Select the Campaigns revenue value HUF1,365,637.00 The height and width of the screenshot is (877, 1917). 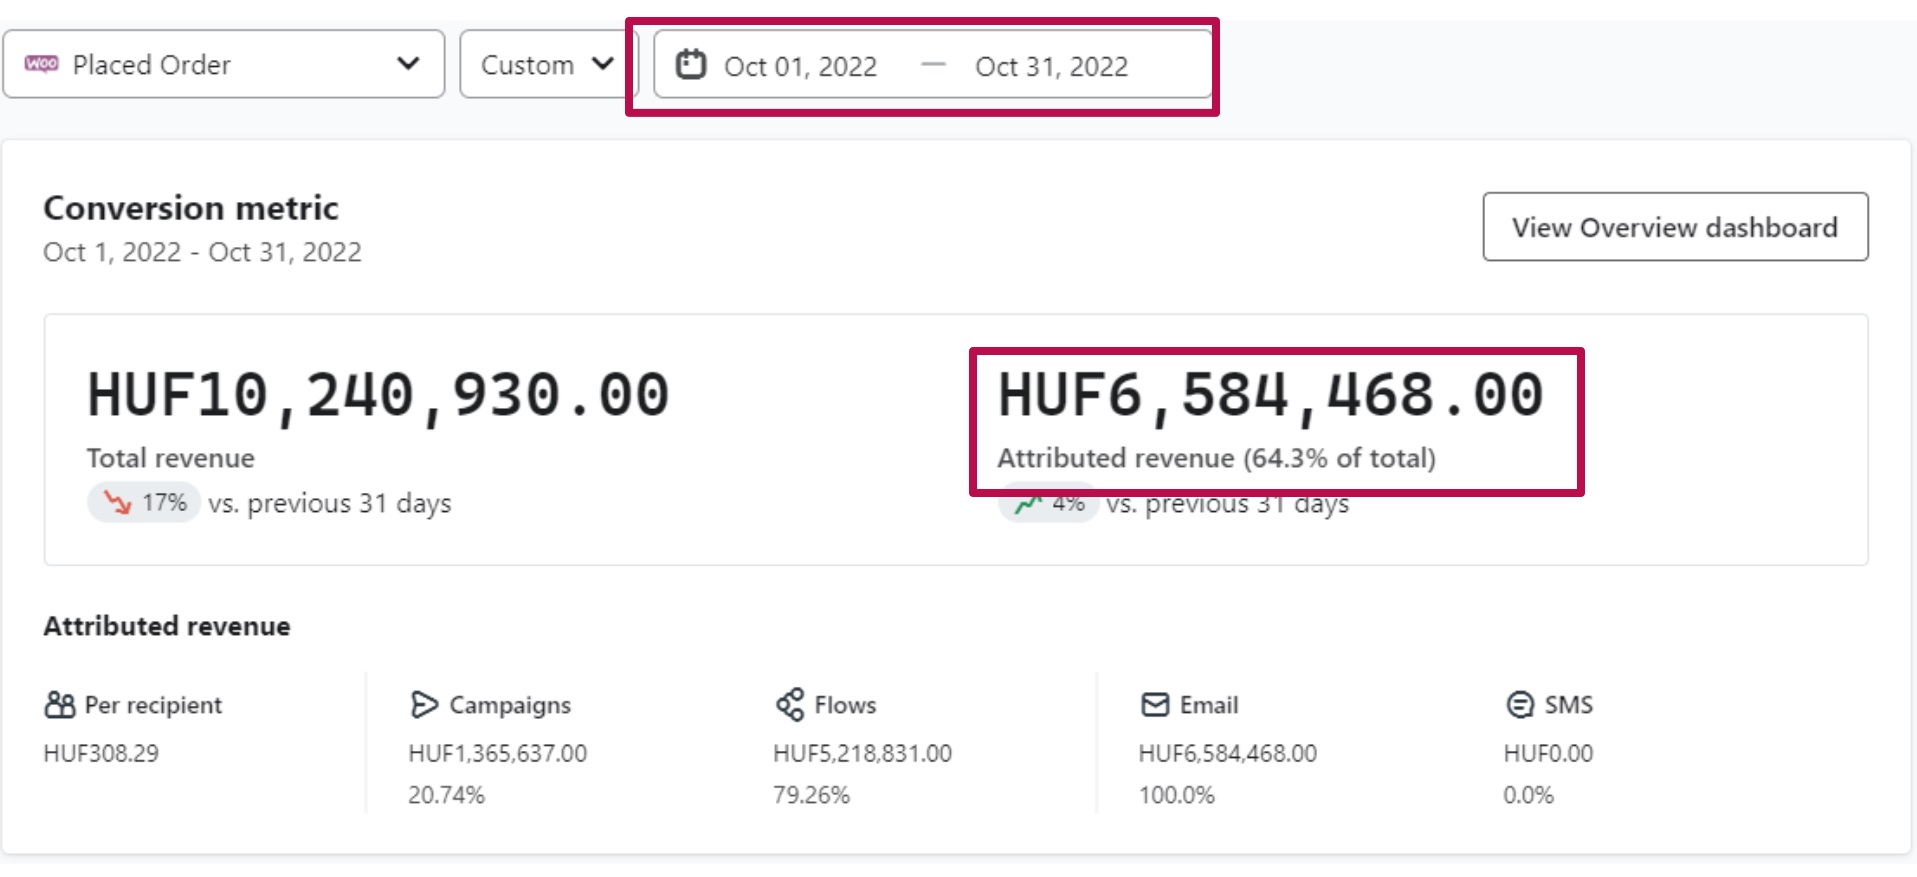tap(497, 753)
